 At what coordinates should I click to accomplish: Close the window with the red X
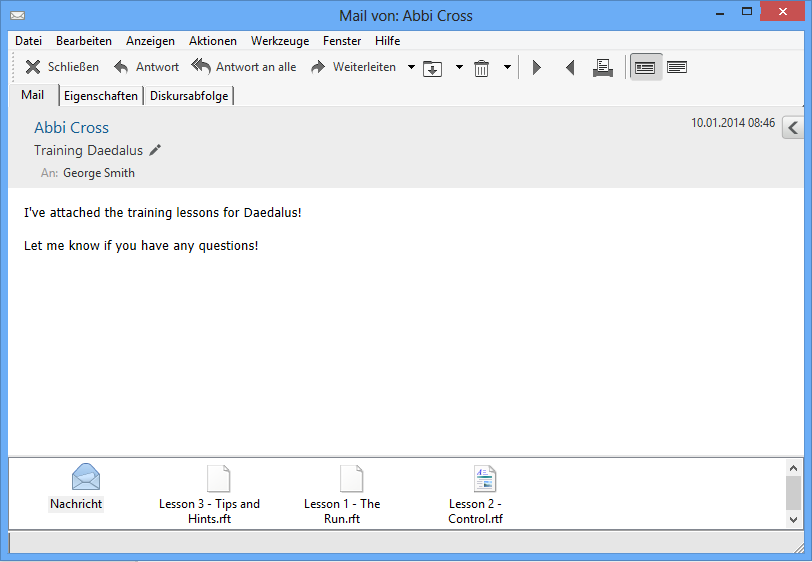[x=782, y=11]
